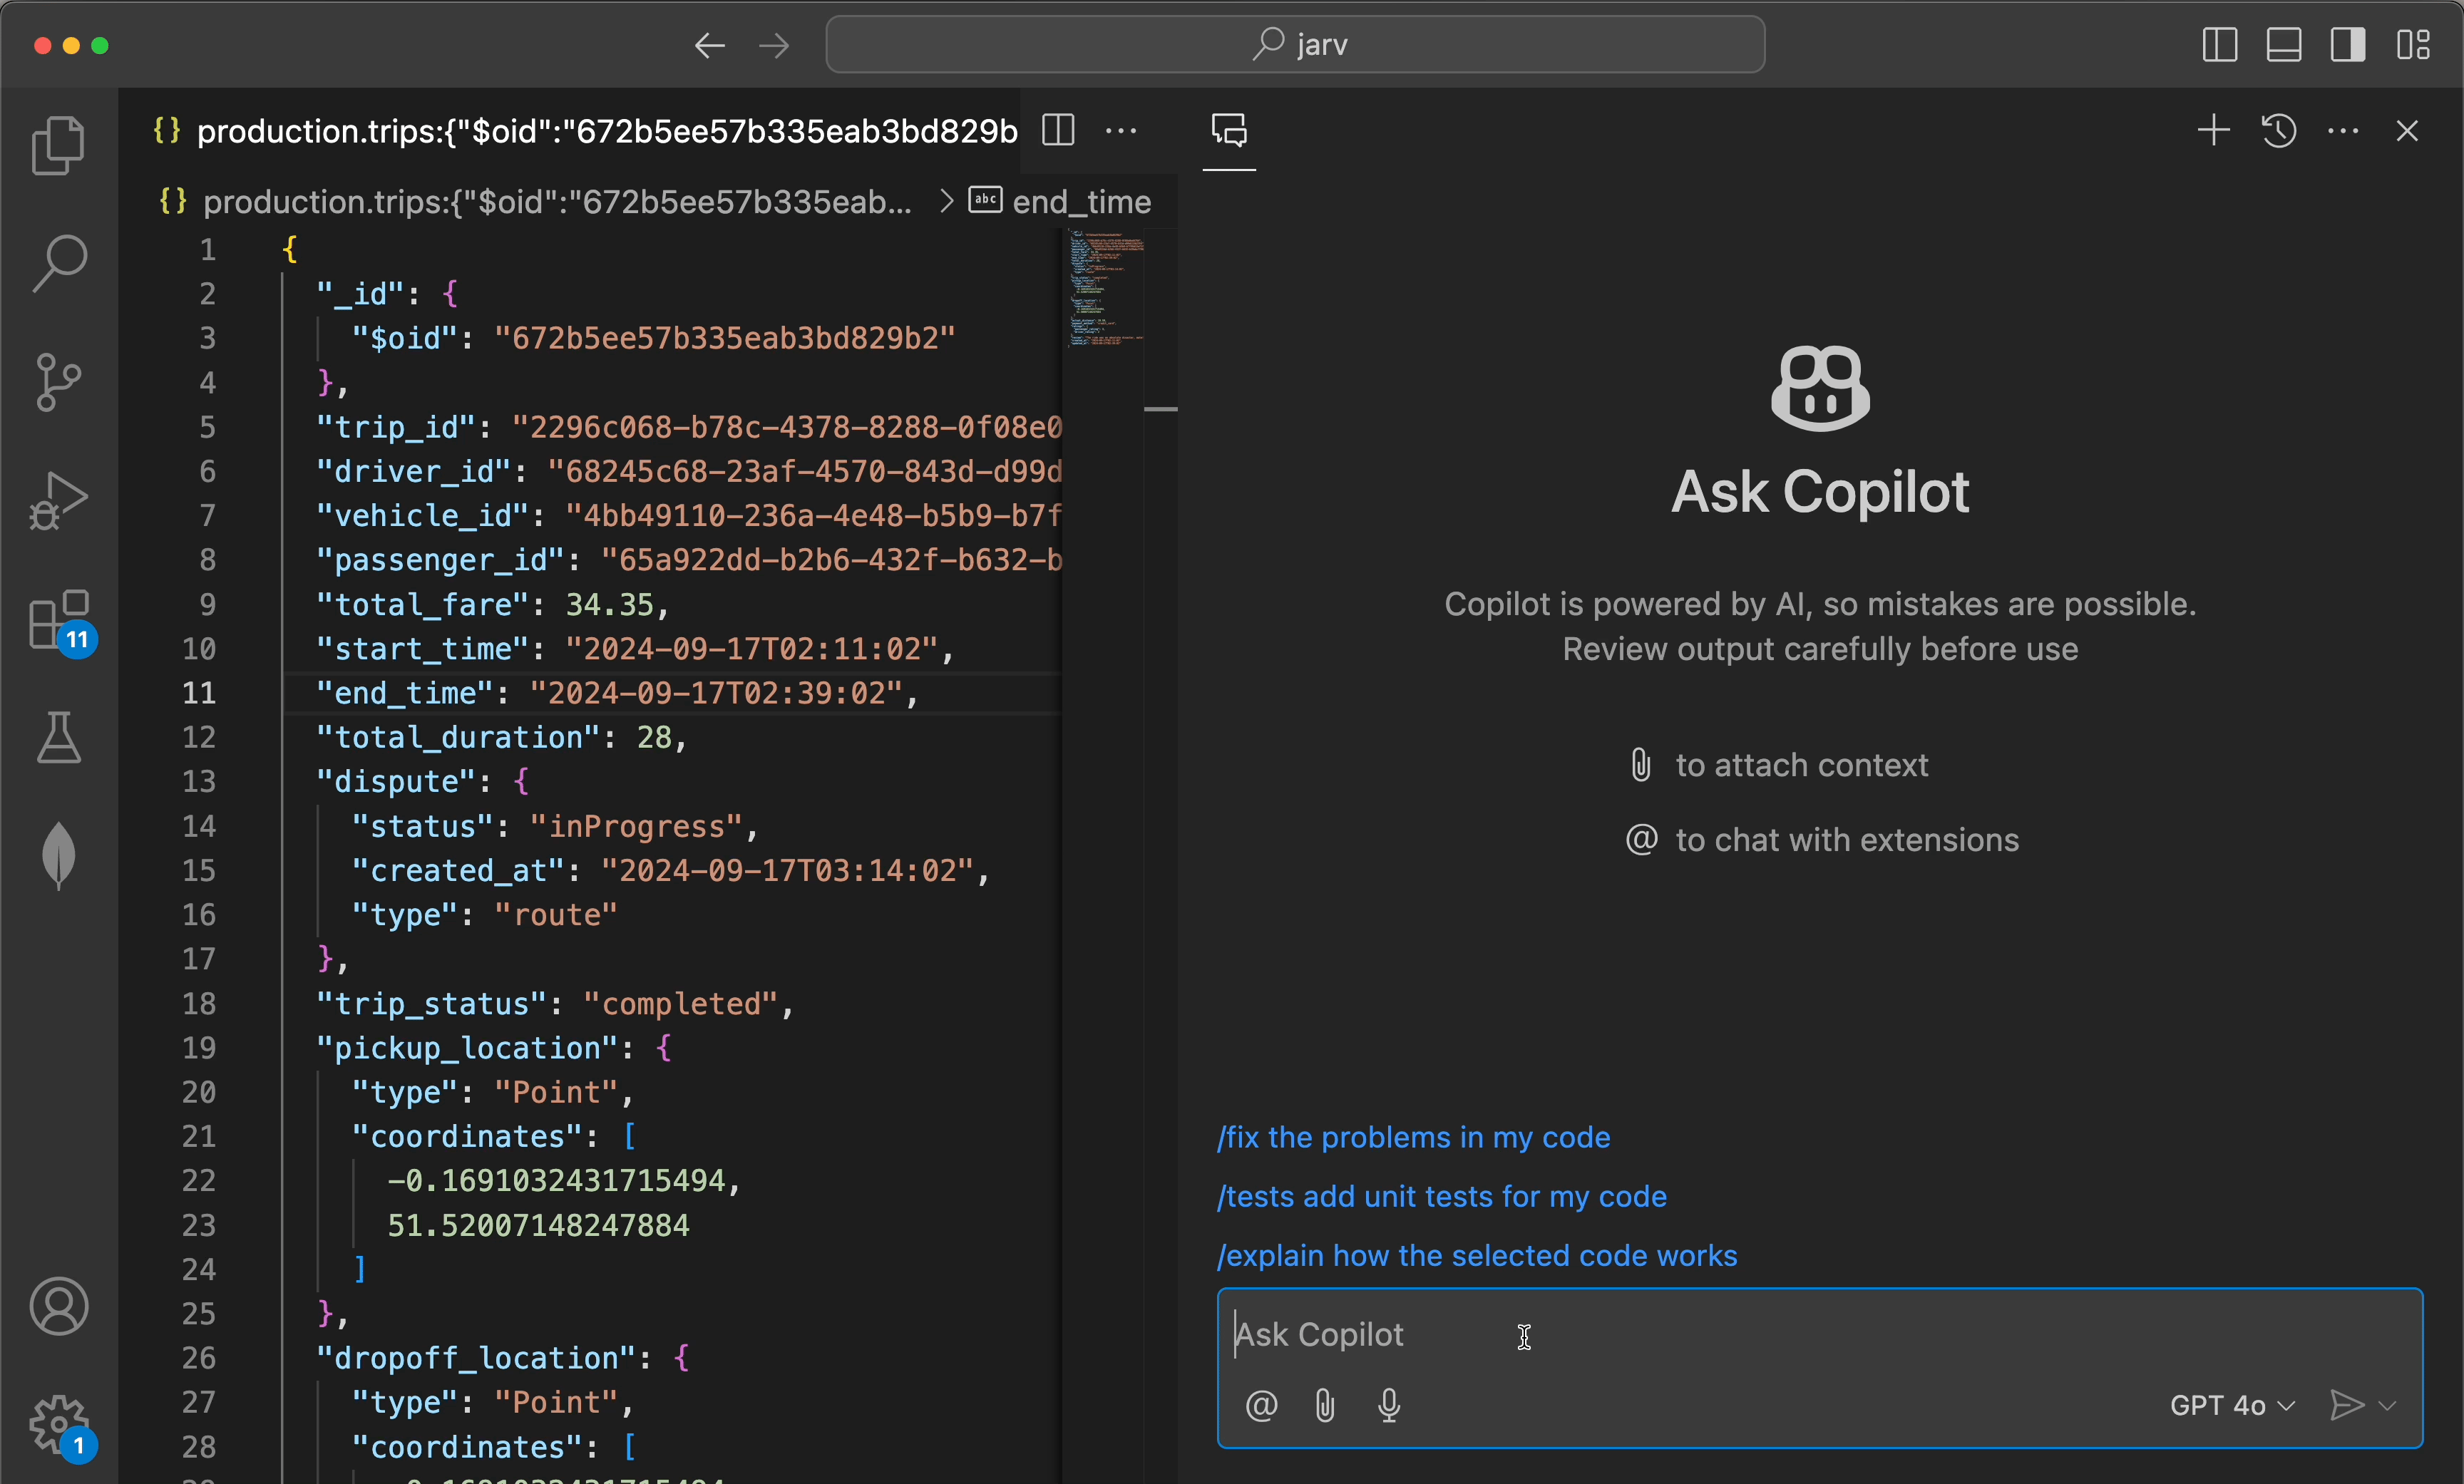The height and width of the screenshot is (1484, 2464).
Task: Open the Search view icon
Action: (x=58, y=263)
